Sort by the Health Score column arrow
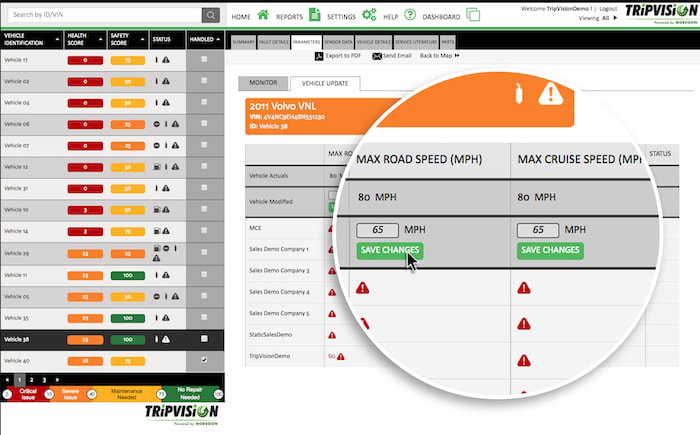Screen dimensions: 700x435 tap(99, 40)
